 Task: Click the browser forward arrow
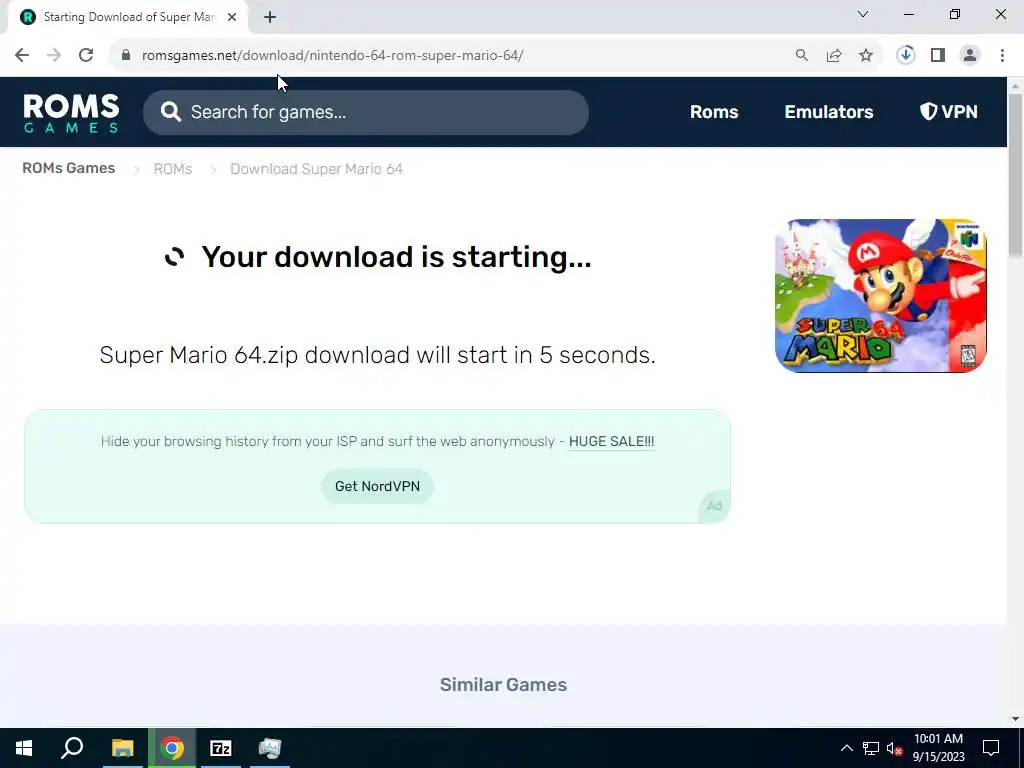pos(54,56)
